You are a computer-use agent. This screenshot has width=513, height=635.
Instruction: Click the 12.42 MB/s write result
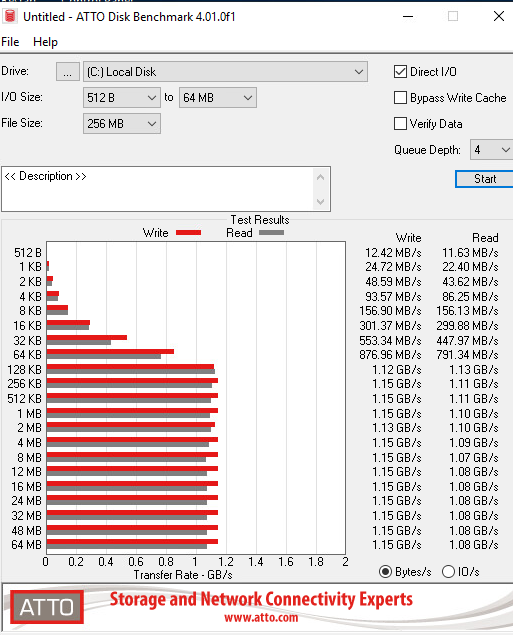(393, 253)
